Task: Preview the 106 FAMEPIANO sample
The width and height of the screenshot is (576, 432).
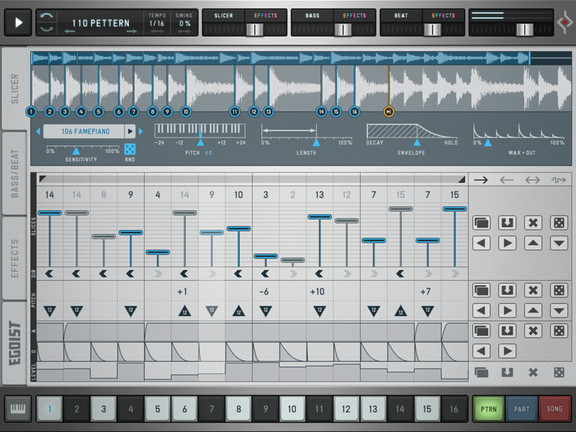Action: pos(130,131)
